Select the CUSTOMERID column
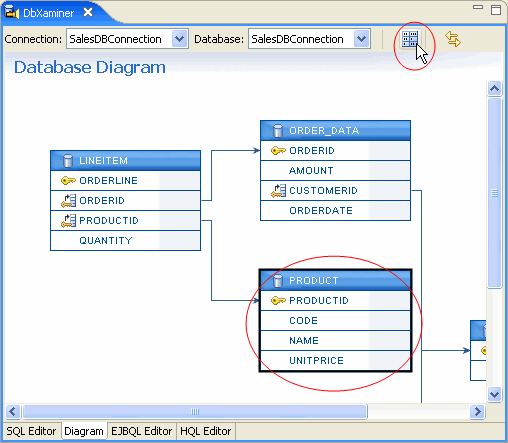 tap(335, 191)
